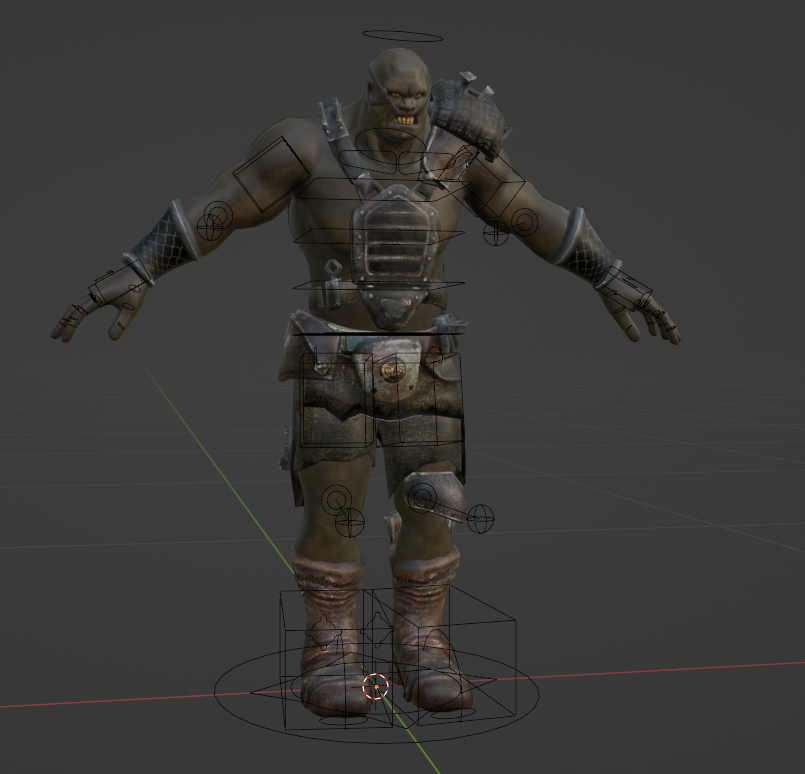
Task: Select the large root circle control on the ground
Action: (x=376, y=693)
